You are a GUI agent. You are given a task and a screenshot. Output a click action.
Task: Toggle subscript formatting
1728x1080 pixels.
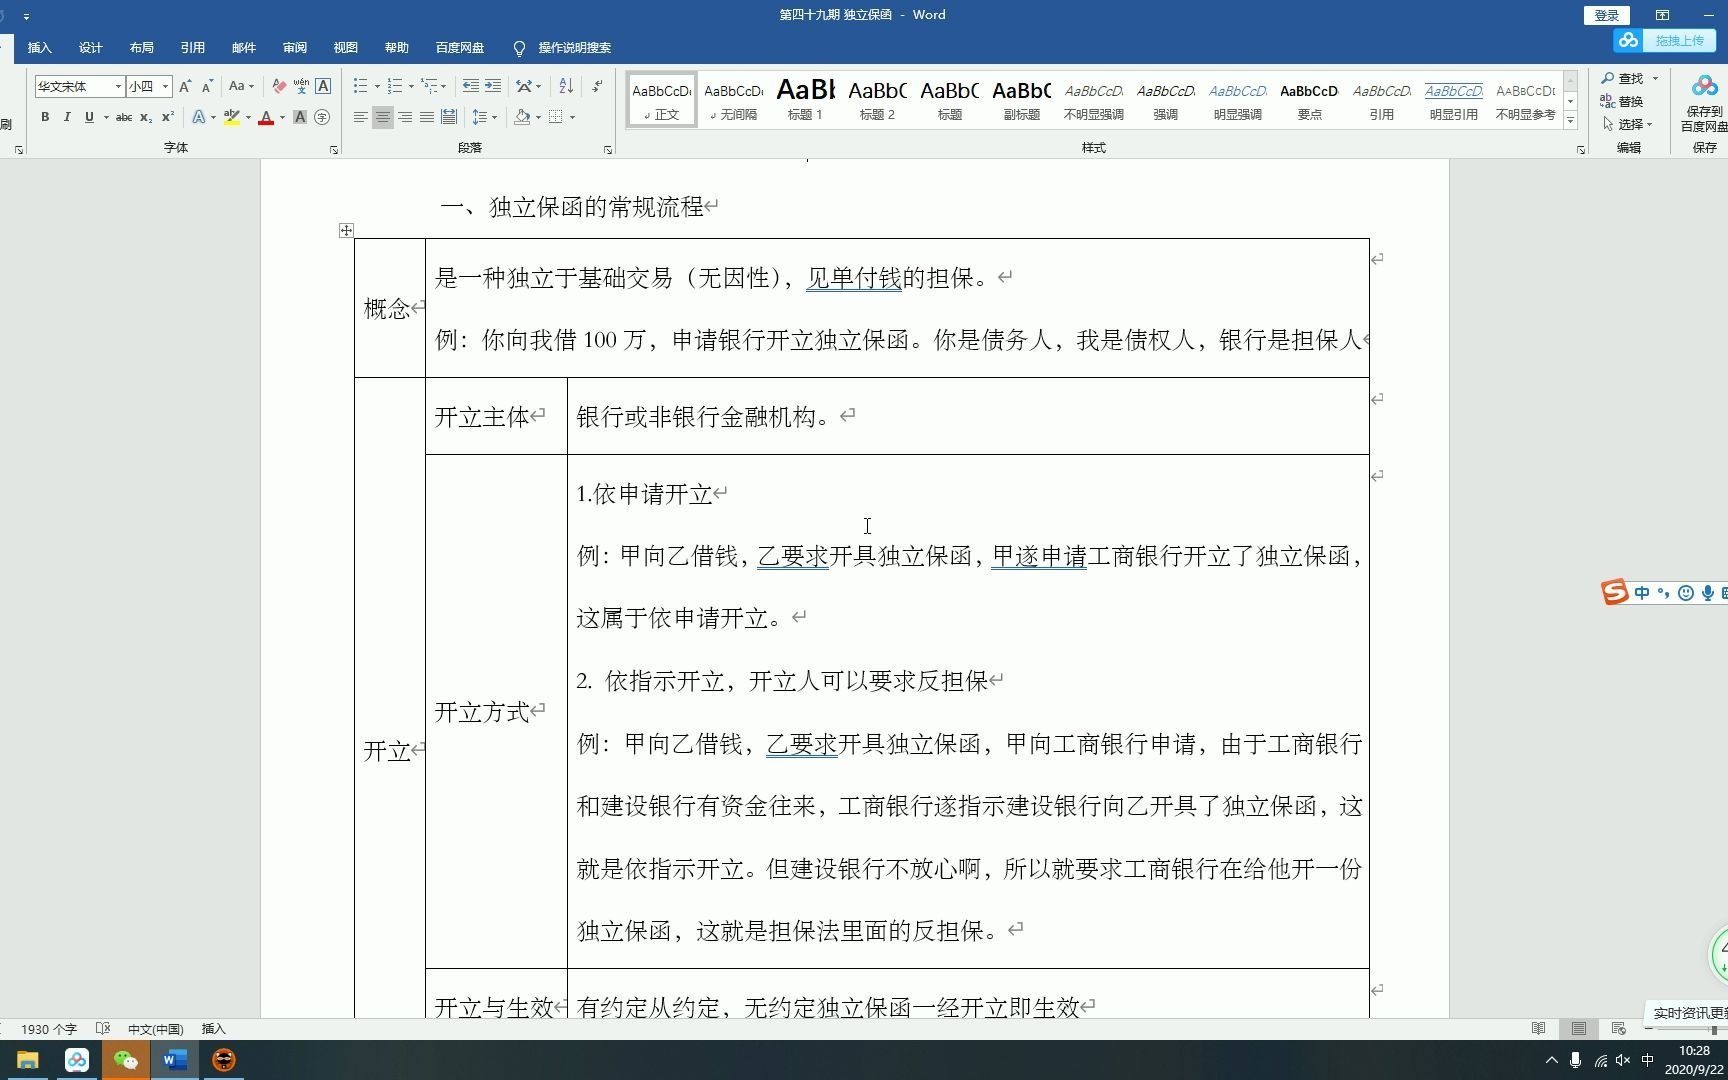(x=146, y=117)
